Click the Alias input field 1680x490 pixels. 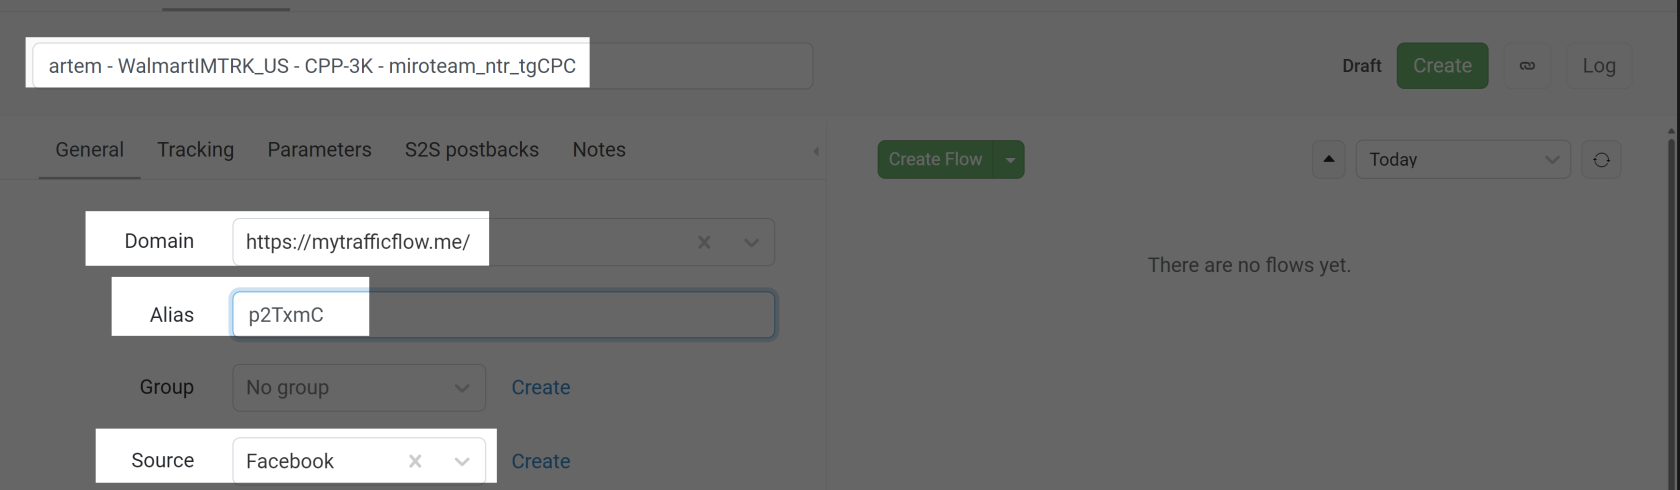click(x=504, y=315)
